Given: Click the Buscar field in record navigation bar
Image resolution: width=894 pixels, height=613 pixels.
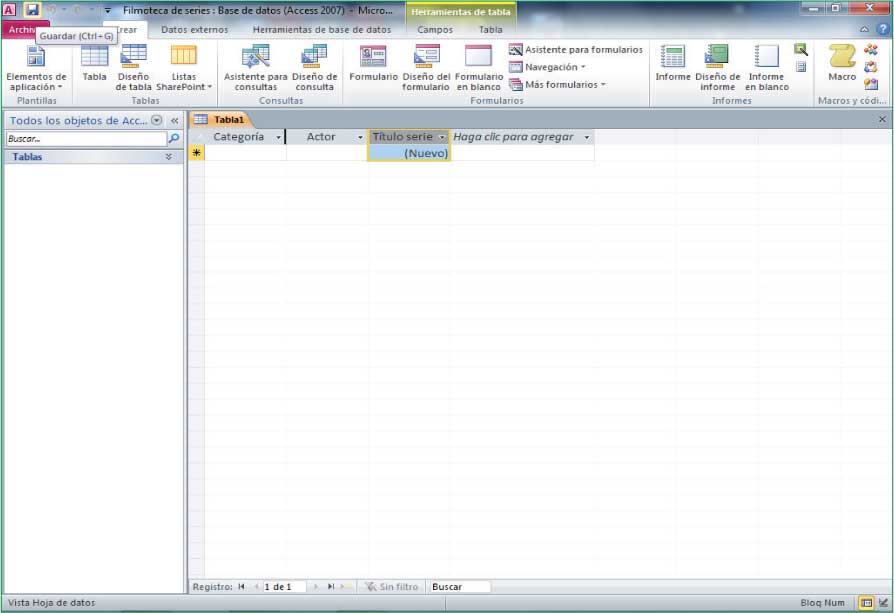Looking at the screenshot, I should tap(458, 587).
